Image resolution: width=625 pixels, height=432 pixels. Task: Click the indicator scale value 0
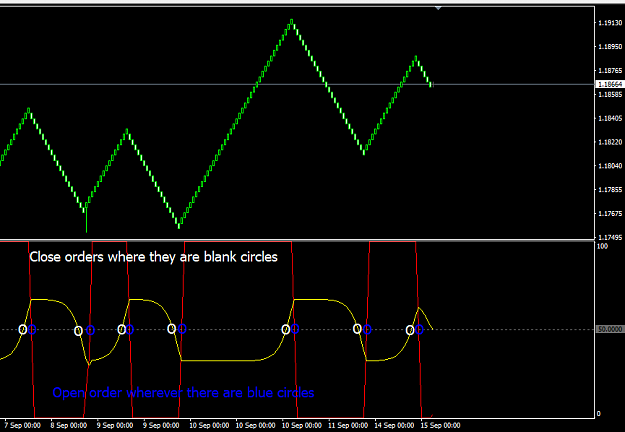click(599, 414)
